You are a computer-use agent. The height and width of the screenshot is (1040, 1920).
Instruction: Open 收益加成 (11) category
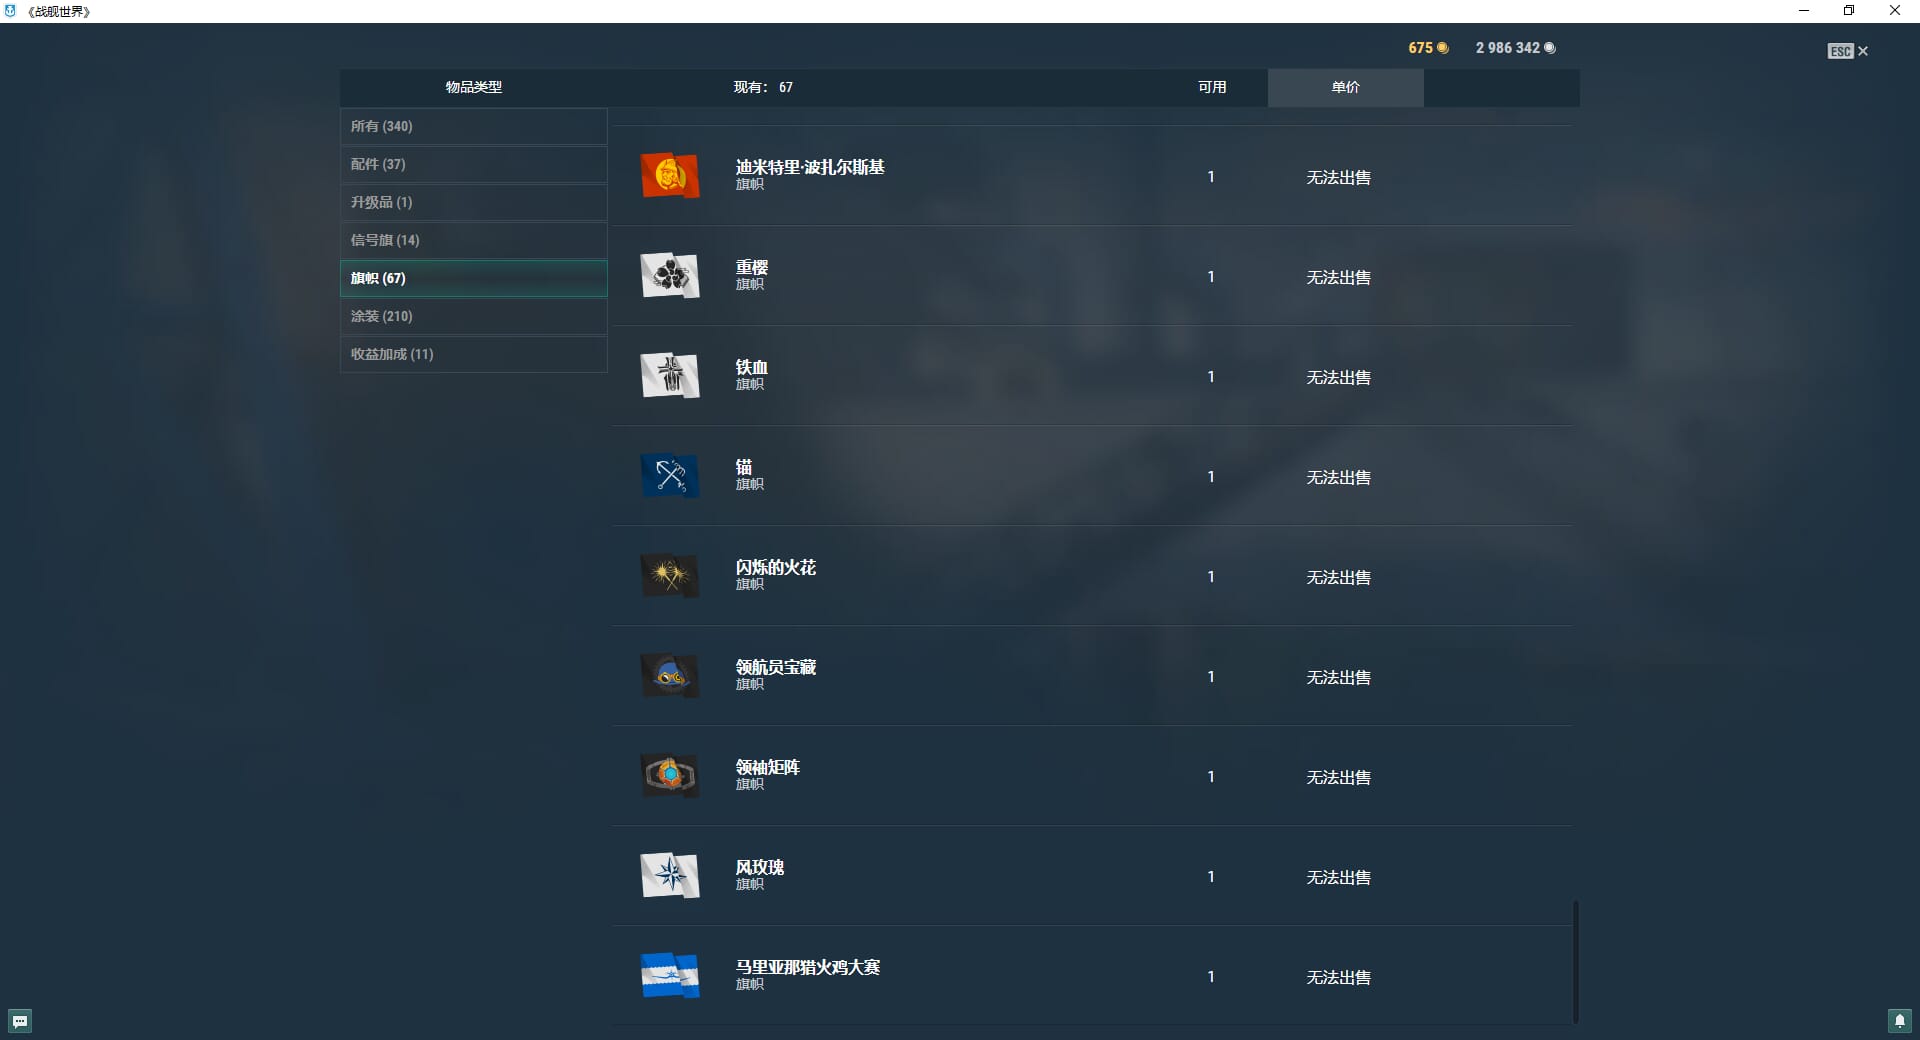point(474,354)
